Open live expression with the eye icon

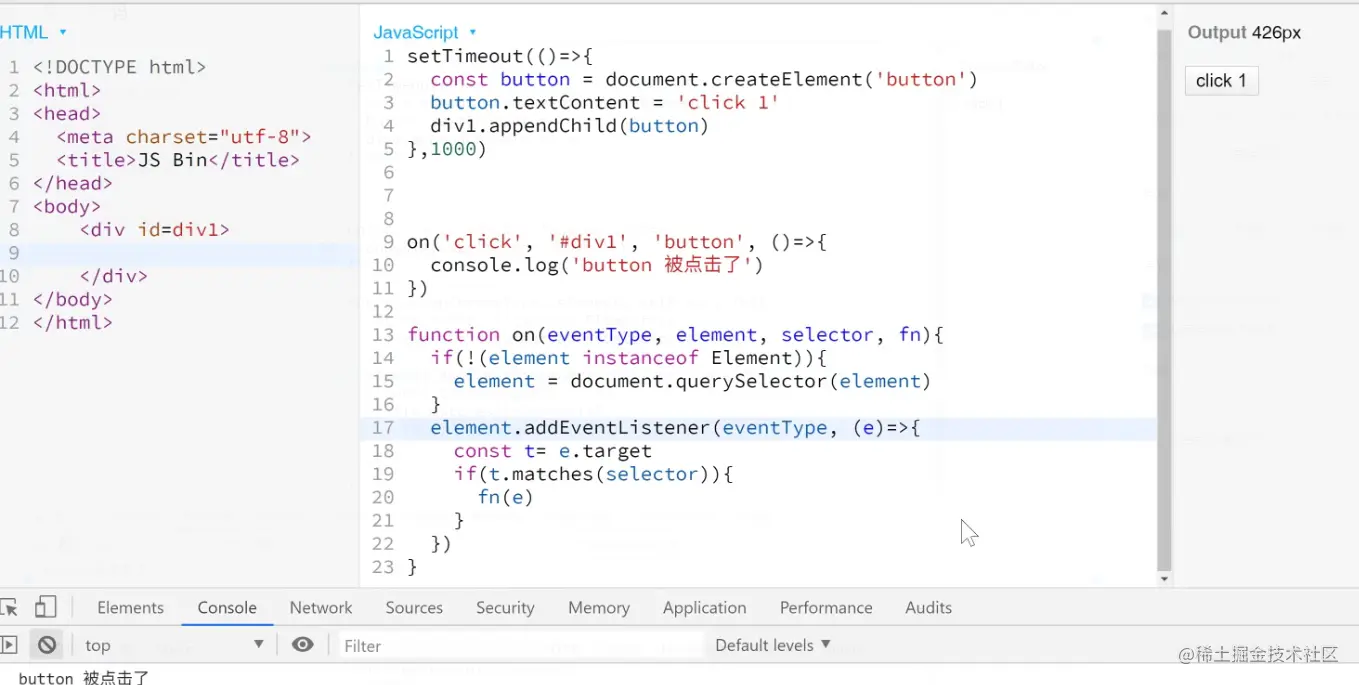click(303, 645)
